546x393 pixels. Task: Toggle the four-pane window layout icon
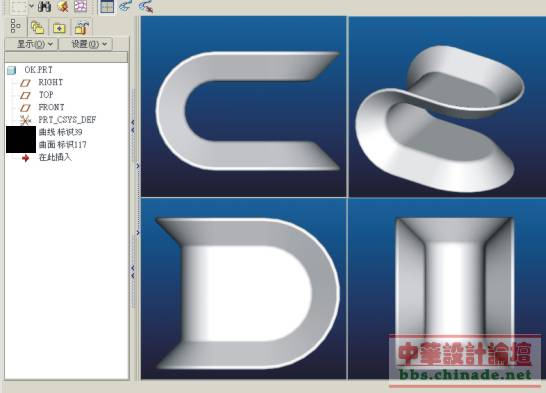[107, 6]
